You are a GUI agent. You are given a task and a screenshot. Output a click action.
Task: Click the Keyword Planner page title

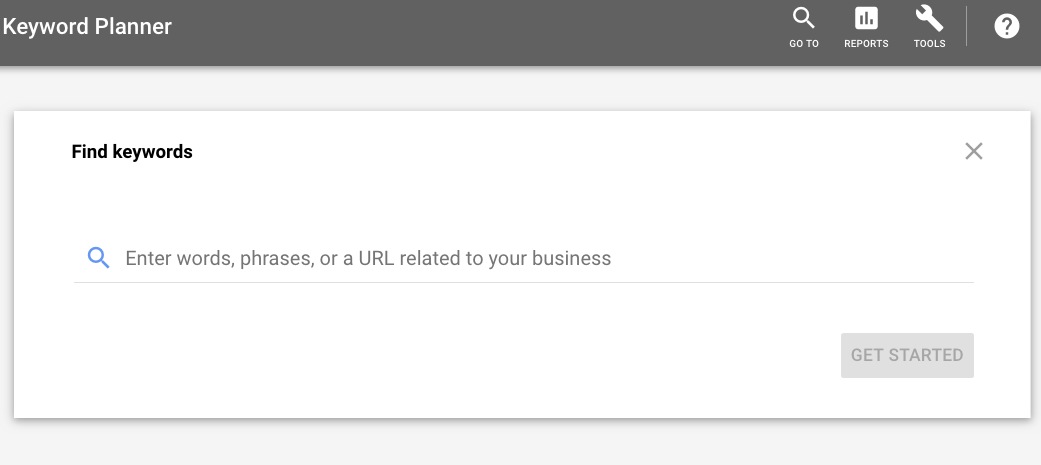(x=87, y=27)
